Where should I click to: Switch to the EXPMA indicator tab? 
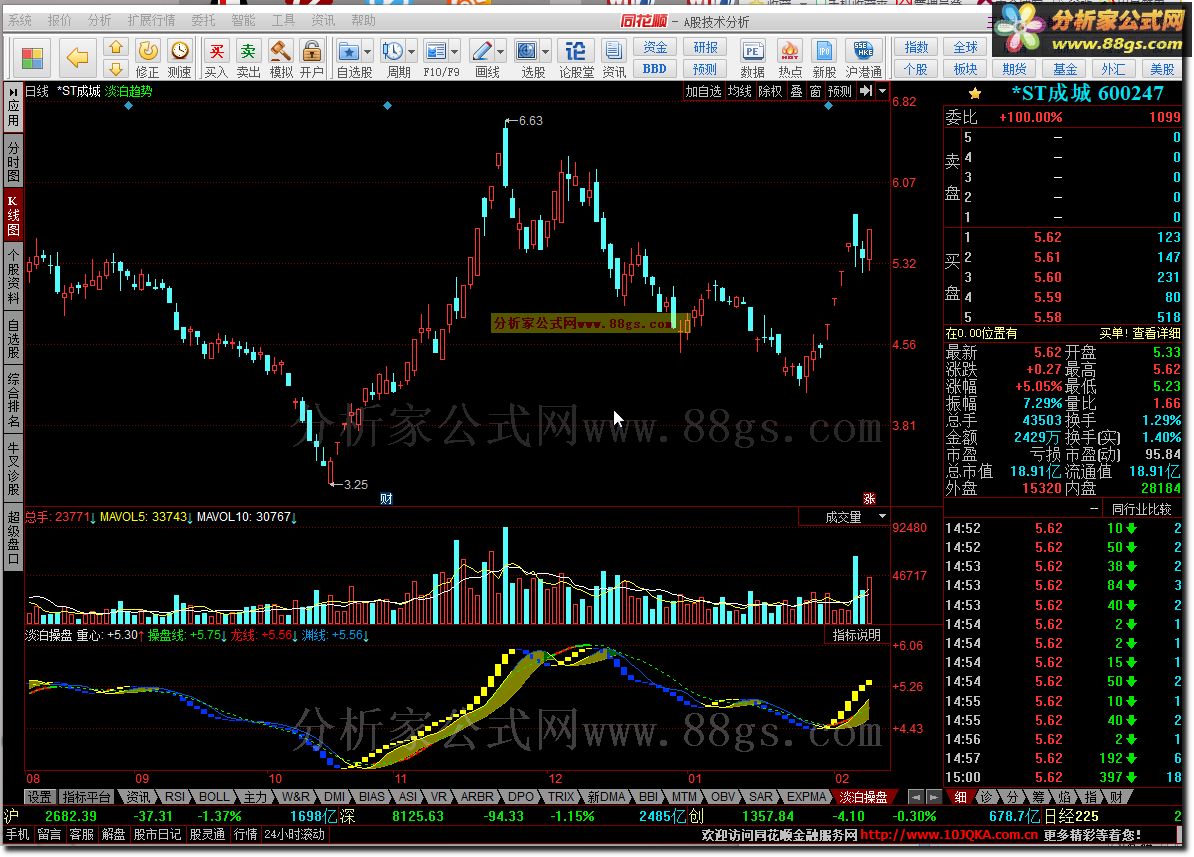pos(806,797)
